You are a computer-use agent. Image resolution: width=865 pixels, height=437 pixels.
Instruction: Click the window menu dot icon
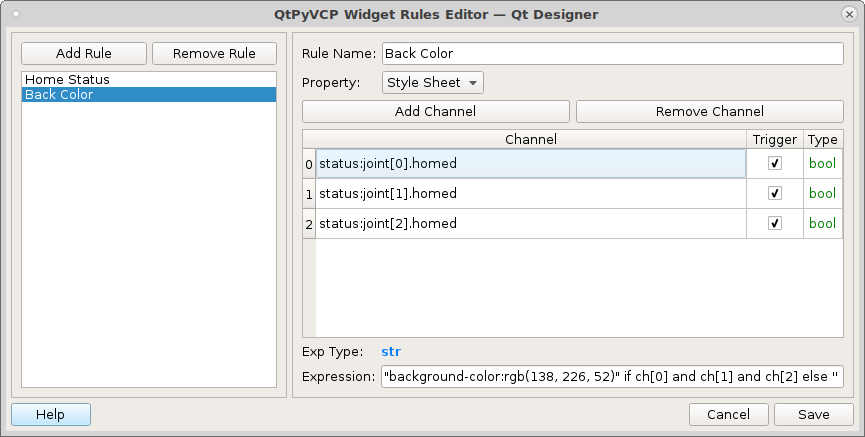tap(15, 14)
